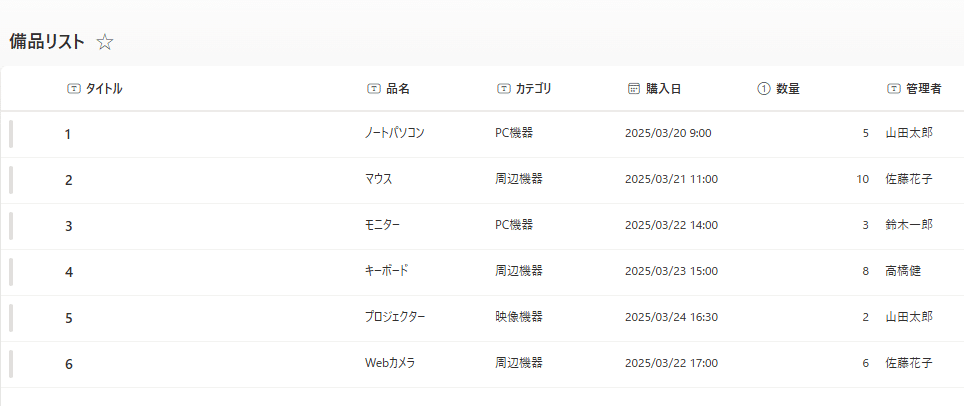The height and width of the screenshot is (406, 964).
Task: Select row 6 using its left edge bar
Action: [x=11, y=364]
